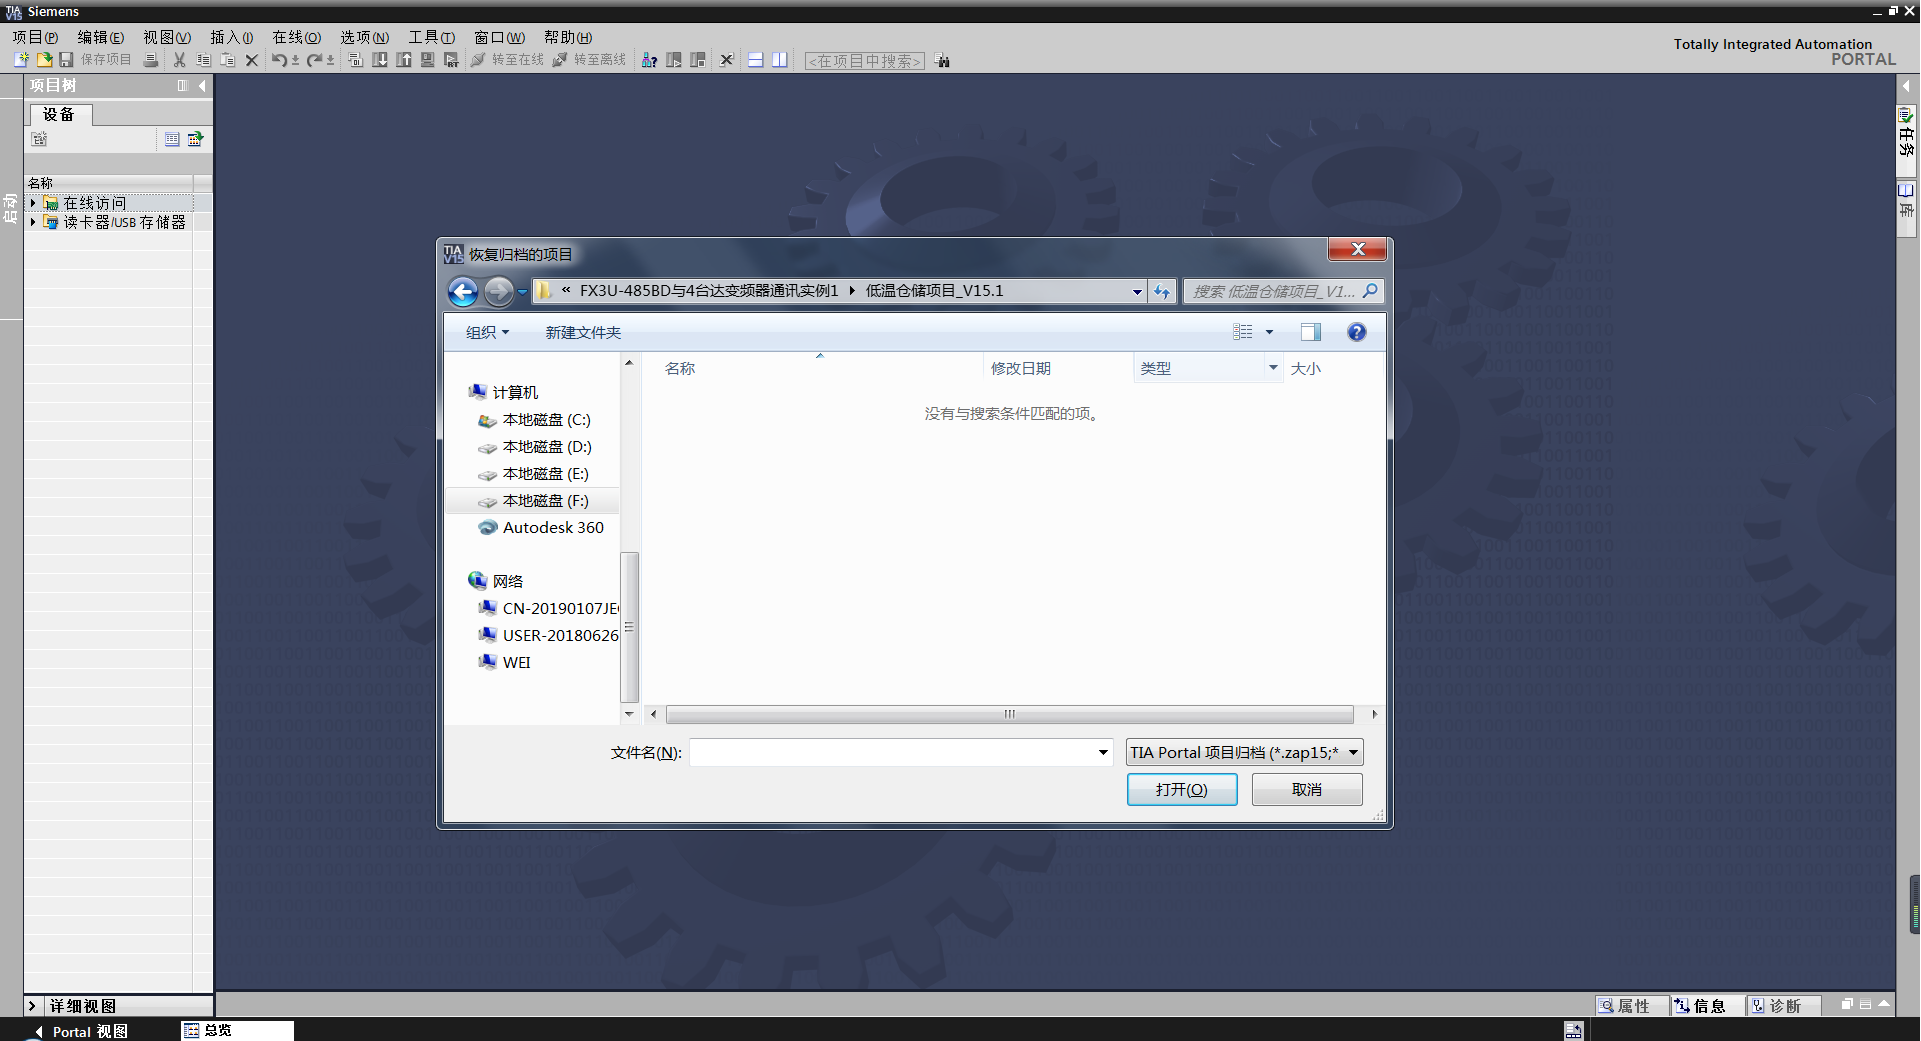This screenshot has height=1041, width=1921.
Task: Expand the 详细视图 section
Action: coord(32,1006)
